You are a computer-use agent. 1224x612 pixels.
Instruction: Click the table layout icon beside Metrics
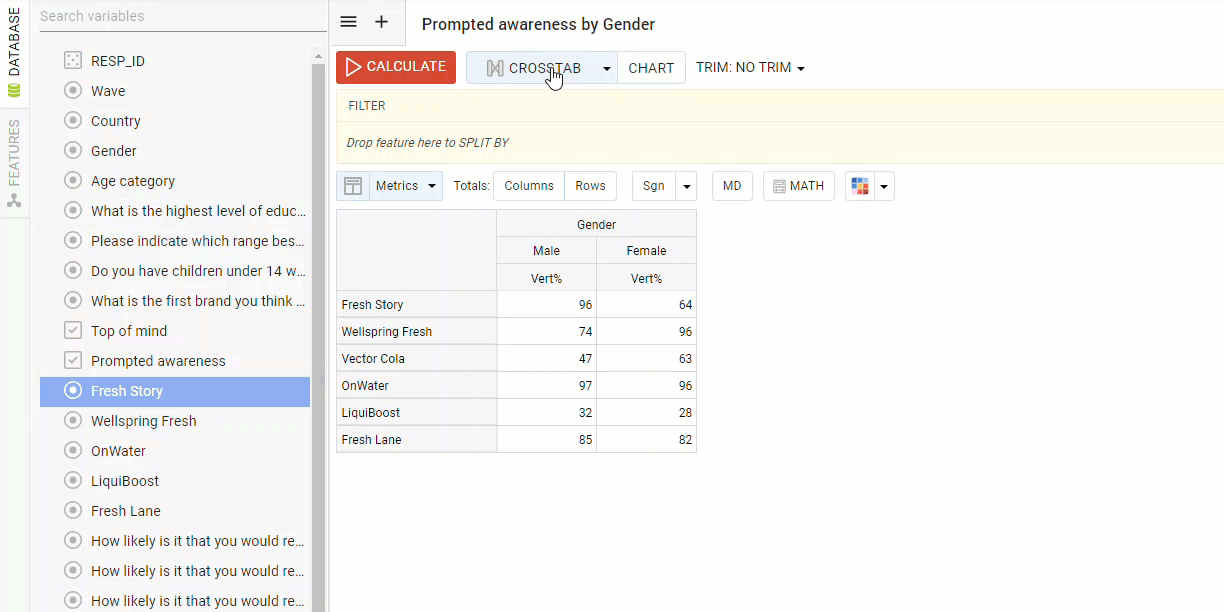(x=353, y=186)
